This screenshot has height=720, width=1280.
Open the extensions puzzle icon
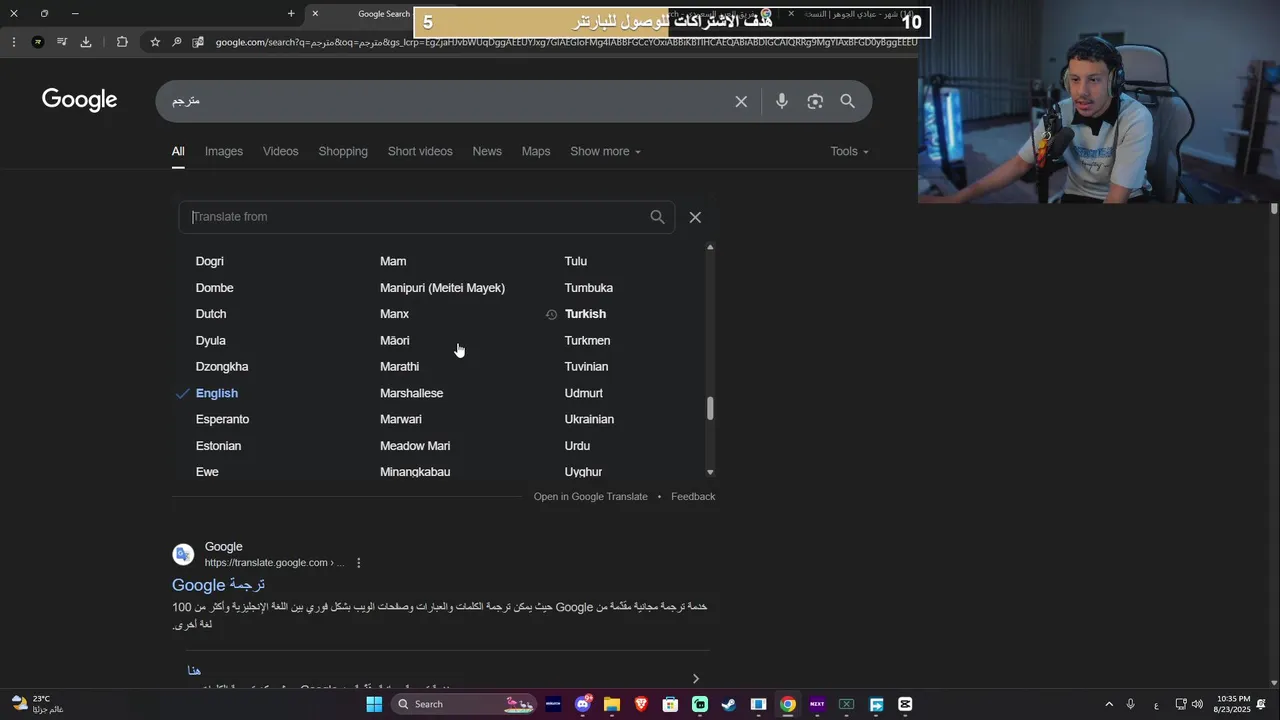point(122,42)
